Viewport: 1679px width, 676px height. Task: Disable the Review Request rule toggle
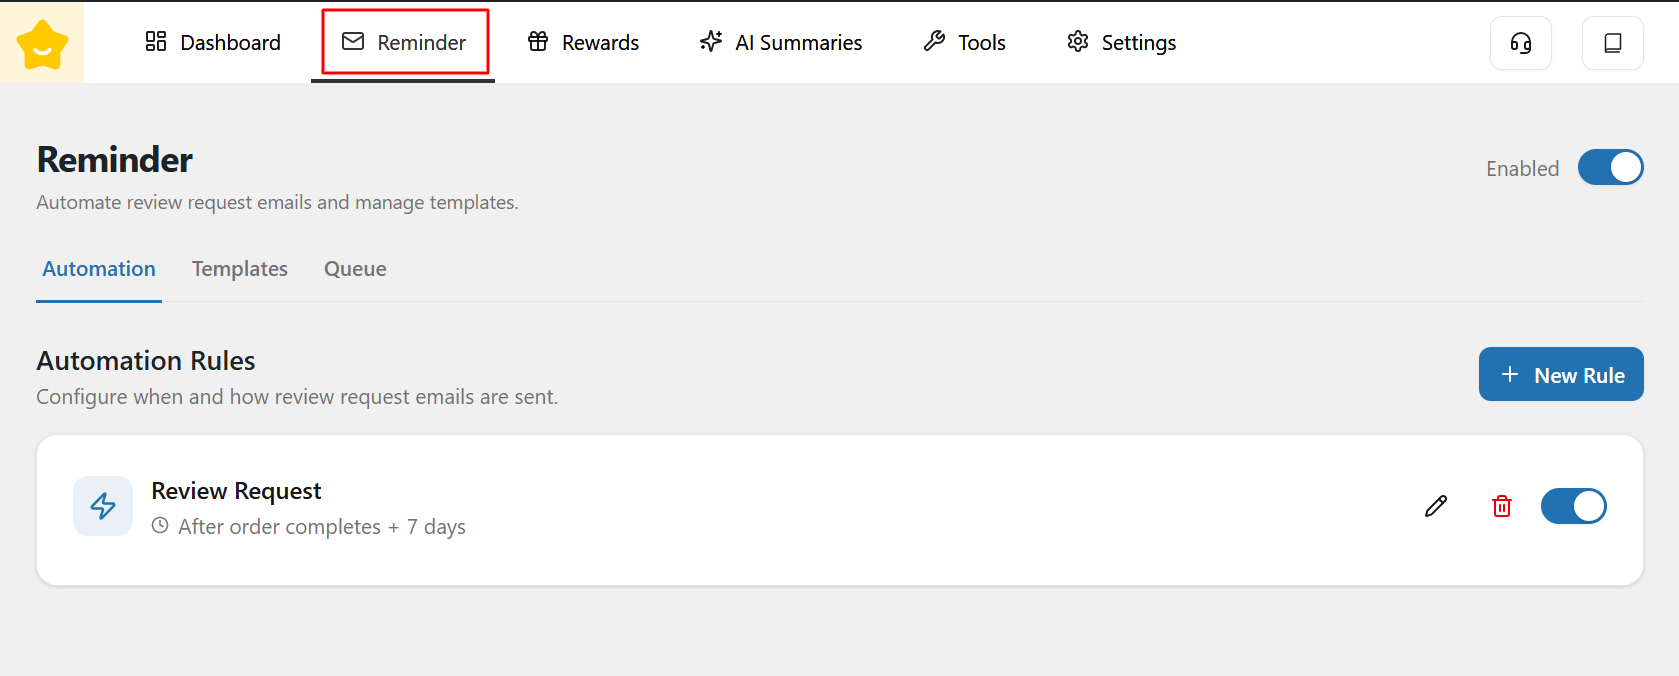pos(1573,506)
